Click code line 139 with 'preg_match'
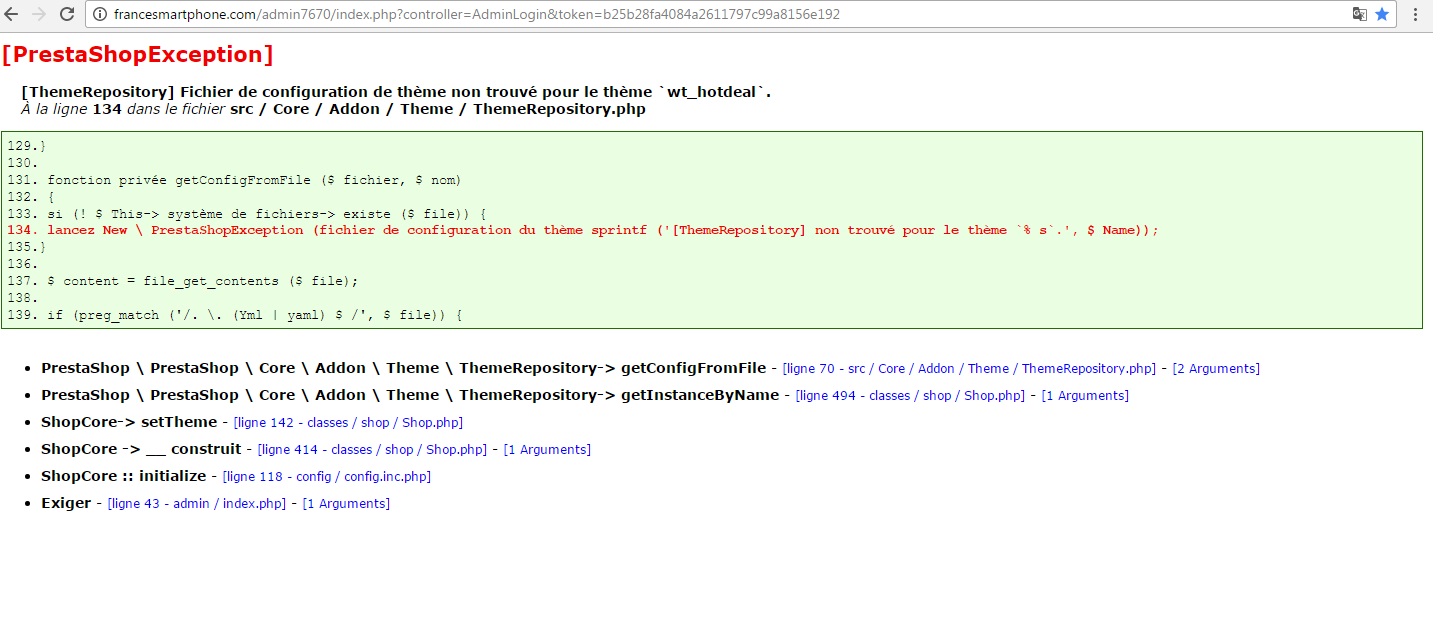This screenshot has height=643, width=1441. (235, 315)
